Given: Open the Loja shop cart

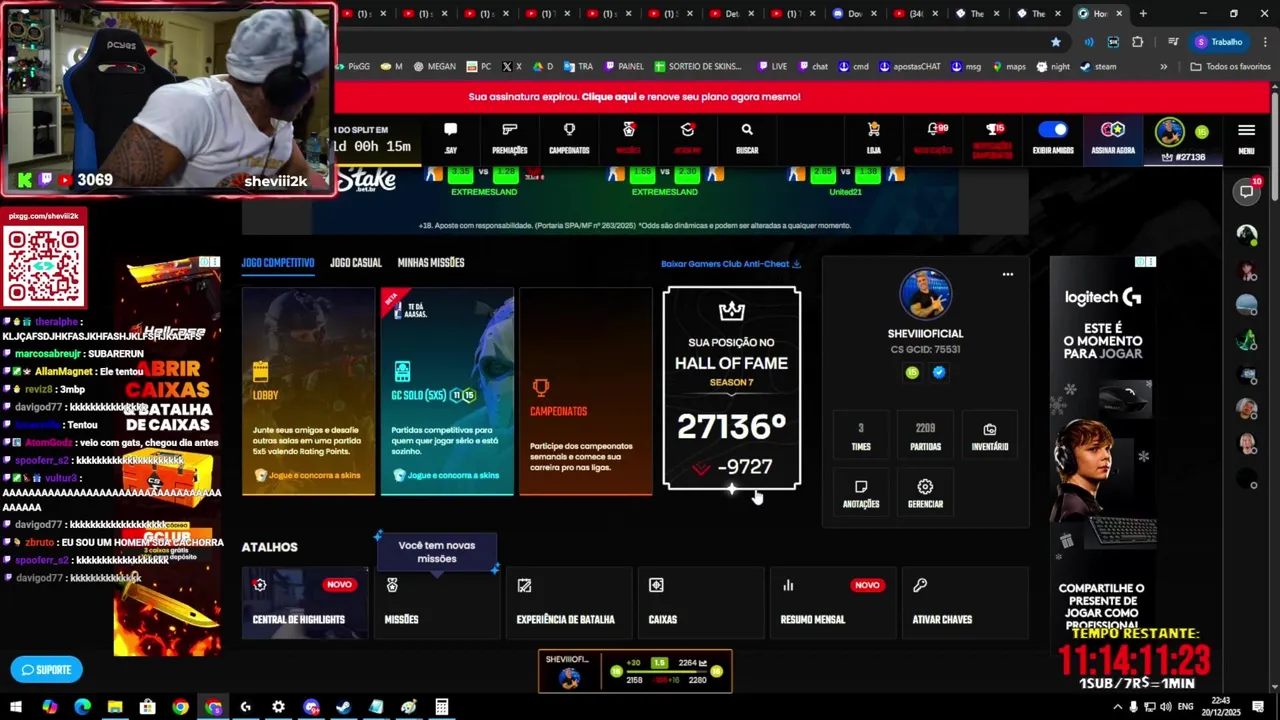Looking at the screenshot, I should pyautogui.click(x=874, y=138).
